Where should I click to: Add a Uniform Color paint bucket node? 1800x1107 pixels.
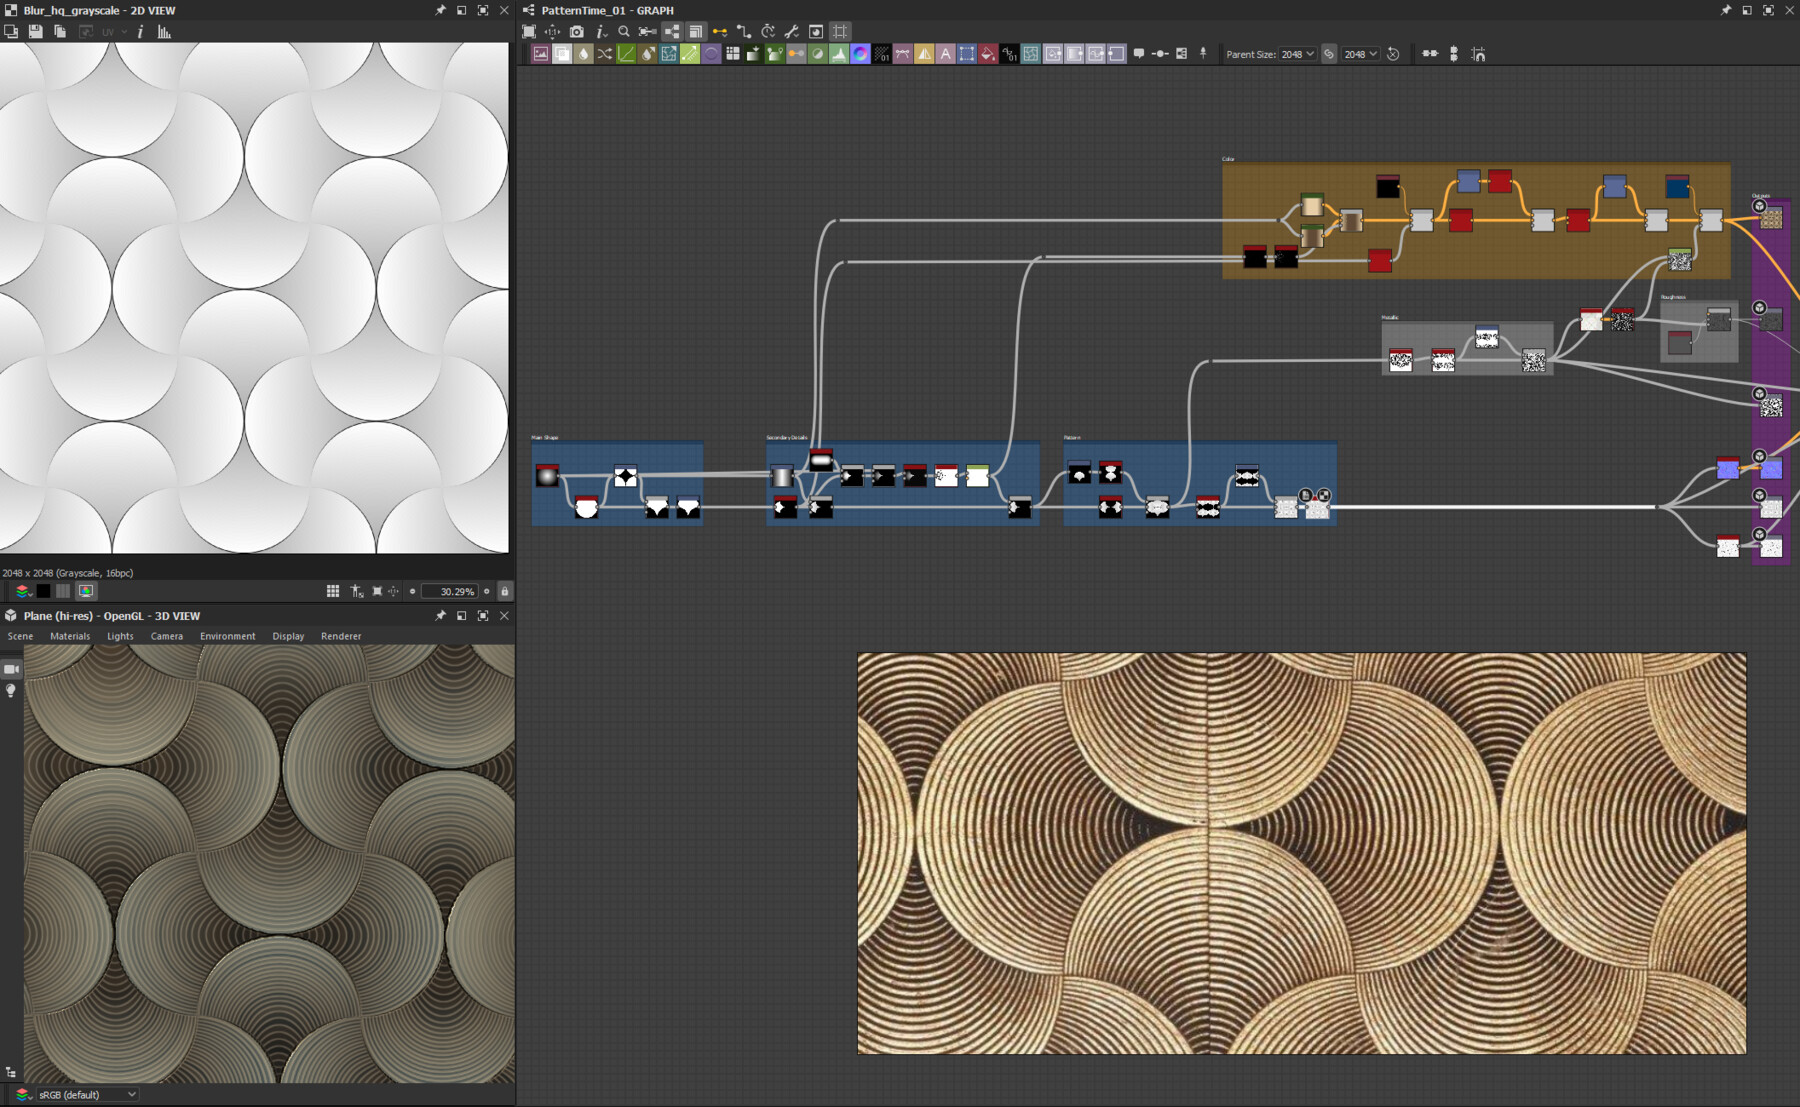pyautogui.click(x=988, y=54)
